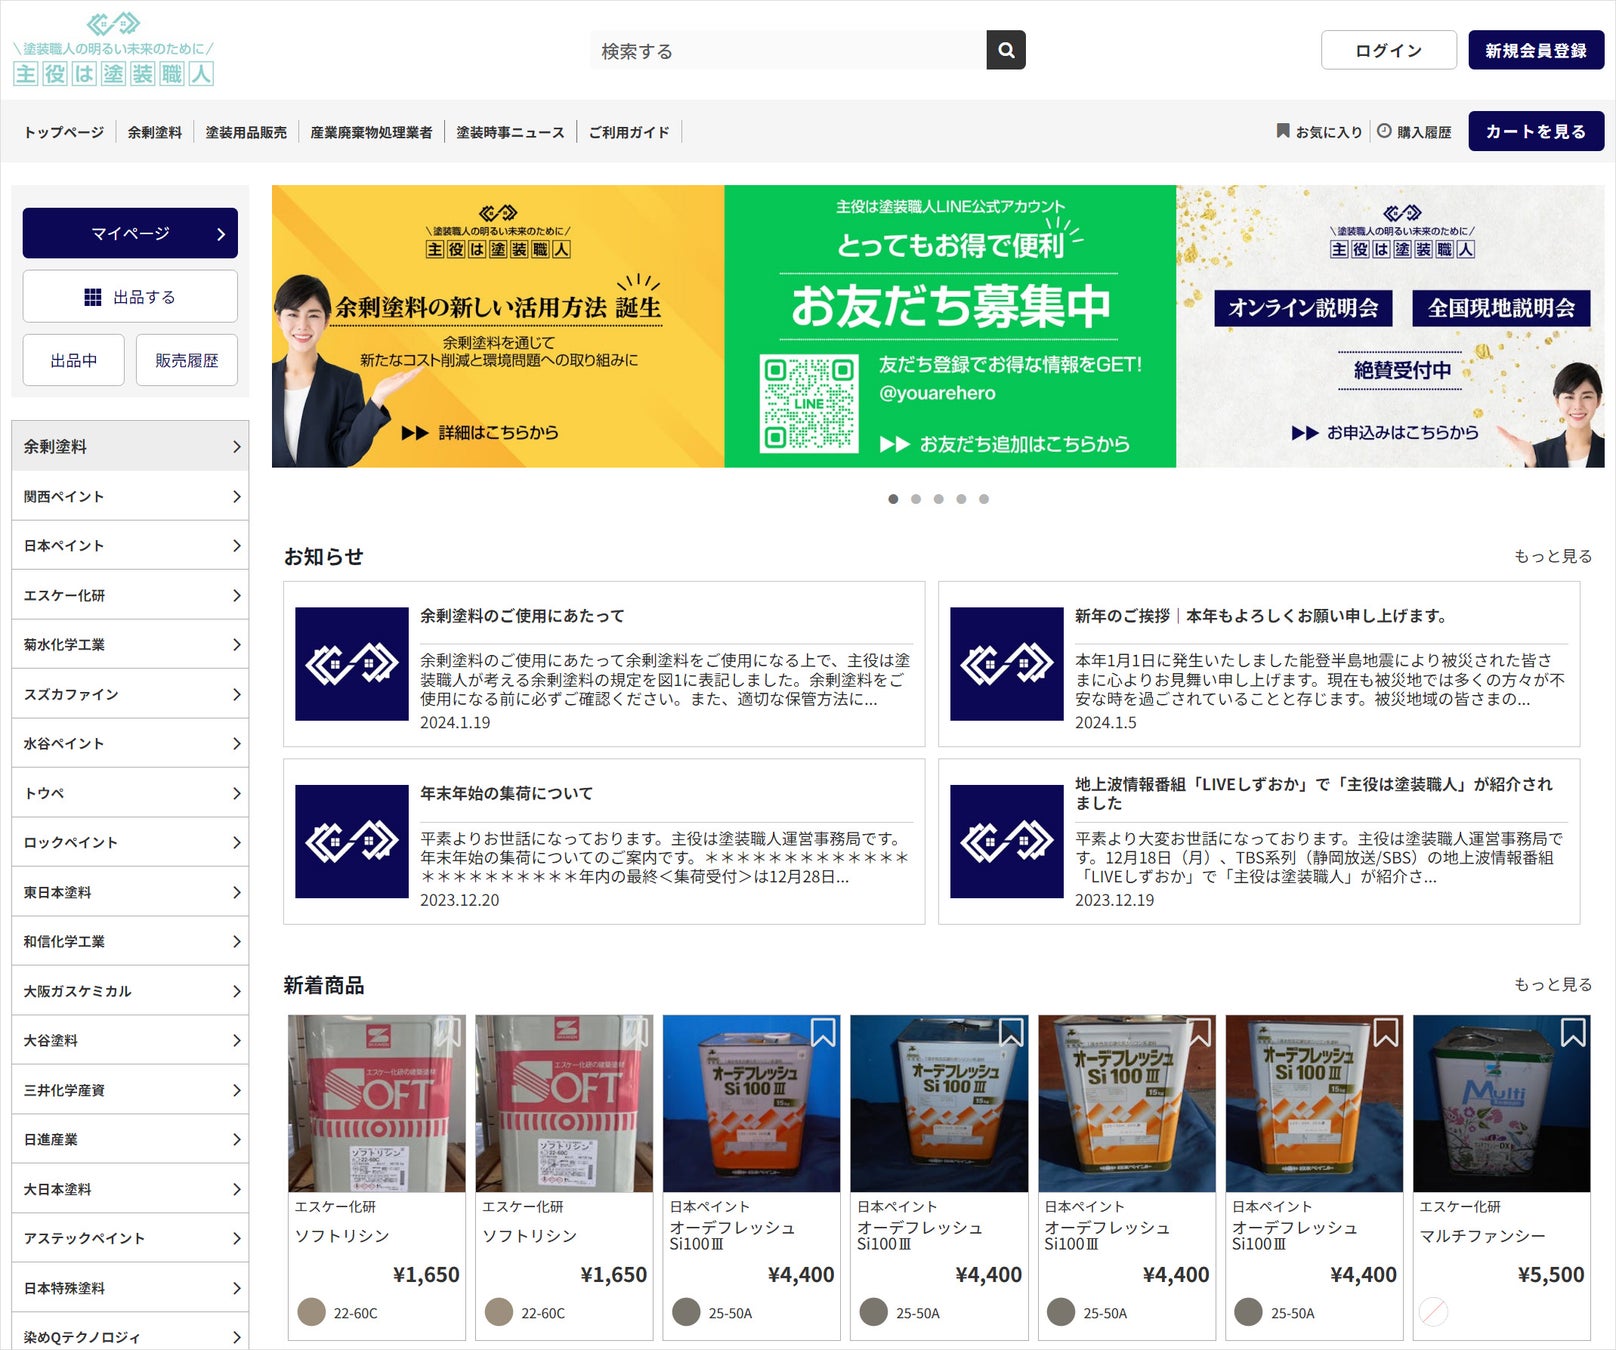Expand the 菊水化学工業 category
1616x1350 pixels.
coord(130,644)
